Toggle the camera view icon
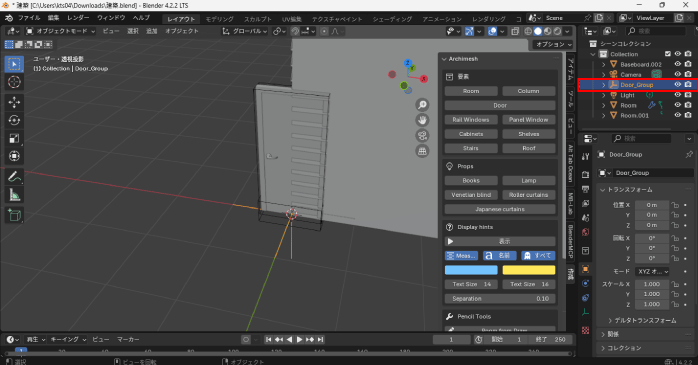The image size is (698, 365). point(422,135)
